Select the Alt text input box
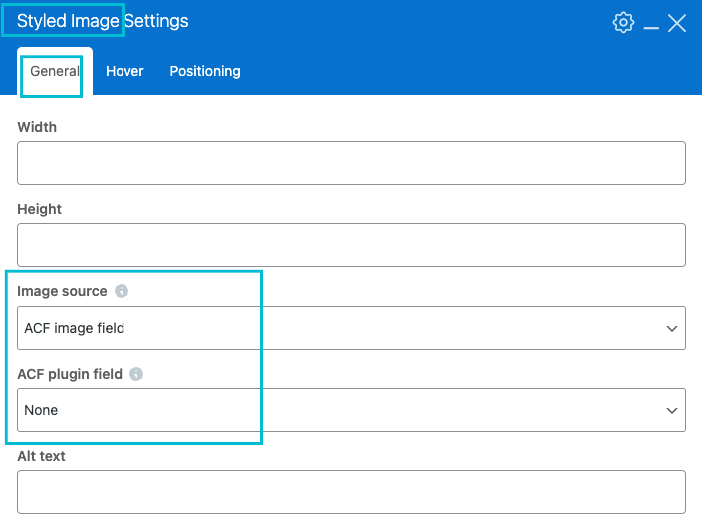 tap(350, 492)
